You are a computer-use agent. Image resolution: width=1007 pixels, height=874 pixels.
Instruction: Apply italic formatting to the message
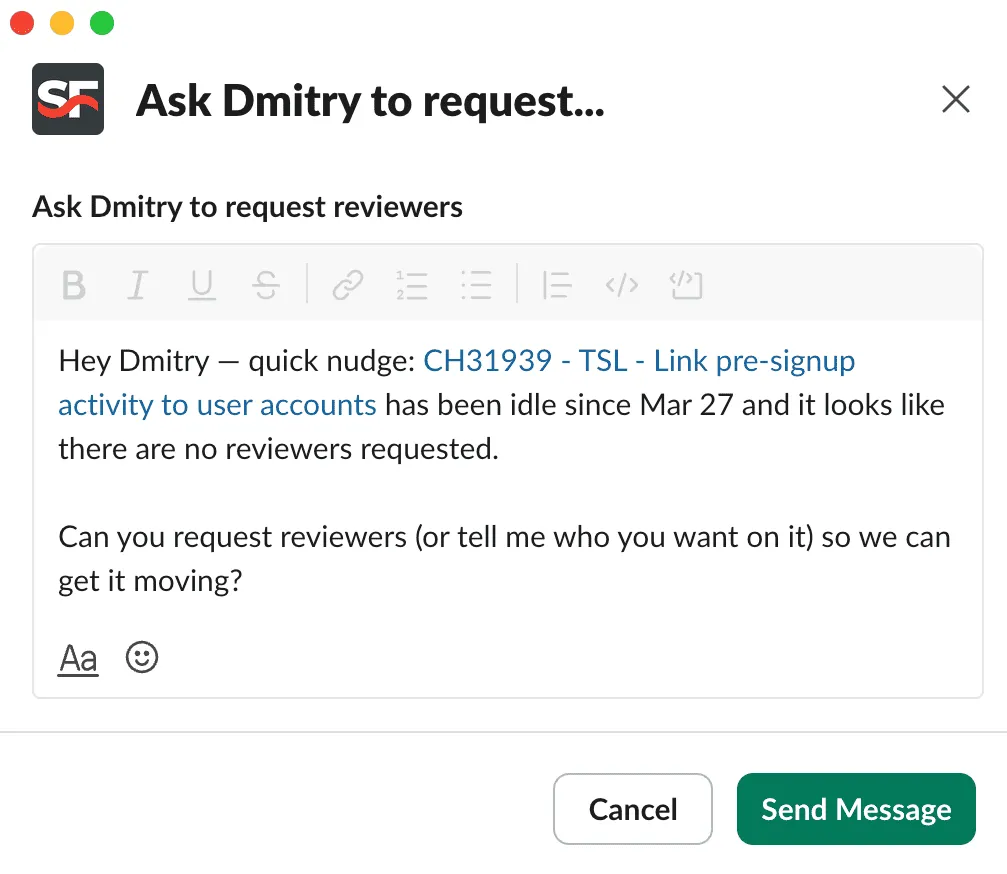(138, 286)
